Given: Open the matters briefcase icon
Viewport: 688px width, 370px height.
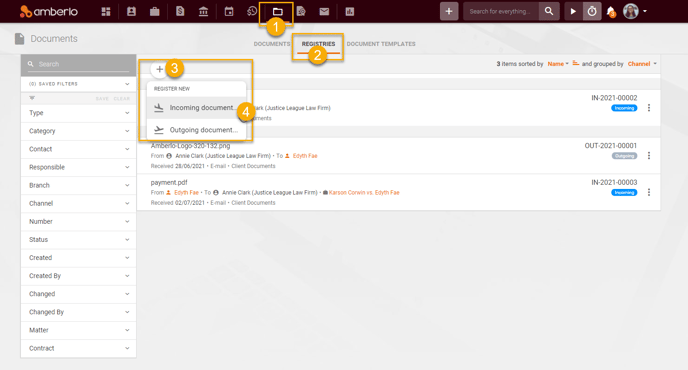Looking at the screenshot, I should point(154,11).
